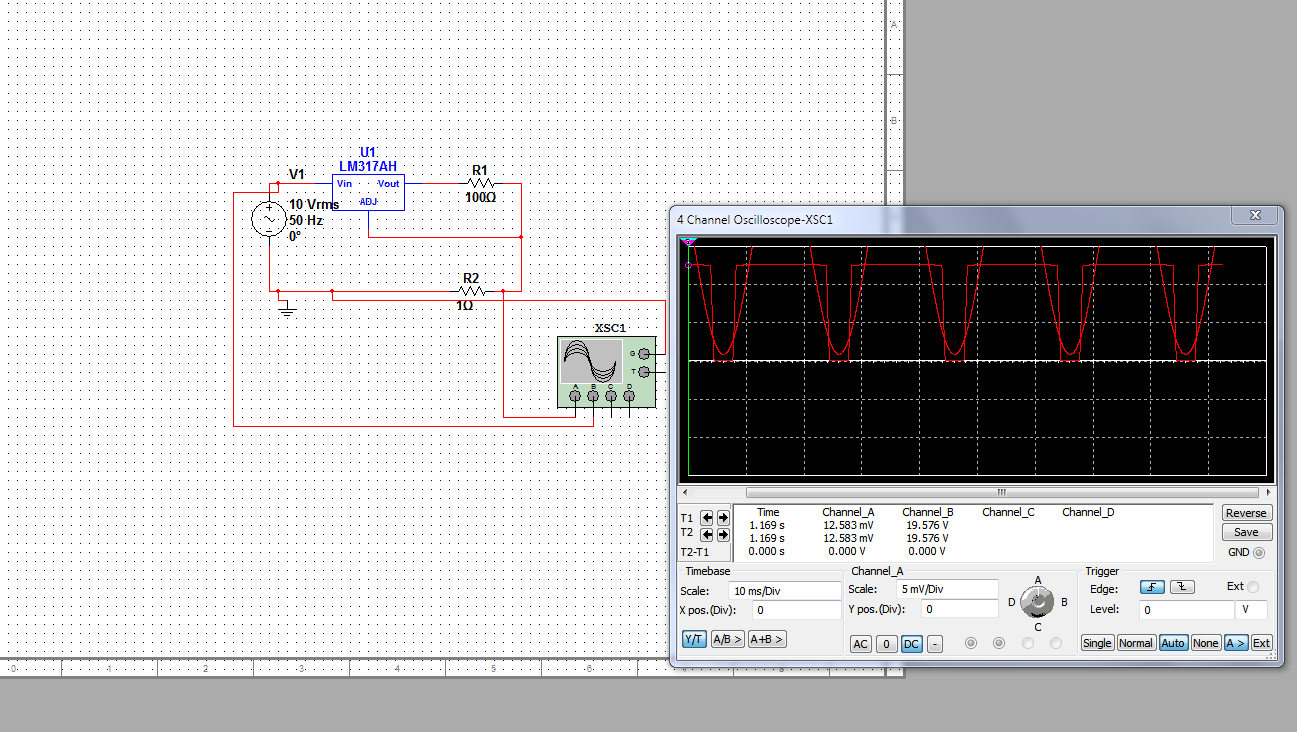Select the LM317AH regulator component
Viewport: 1297px width, 732px height.
[368, 192]
